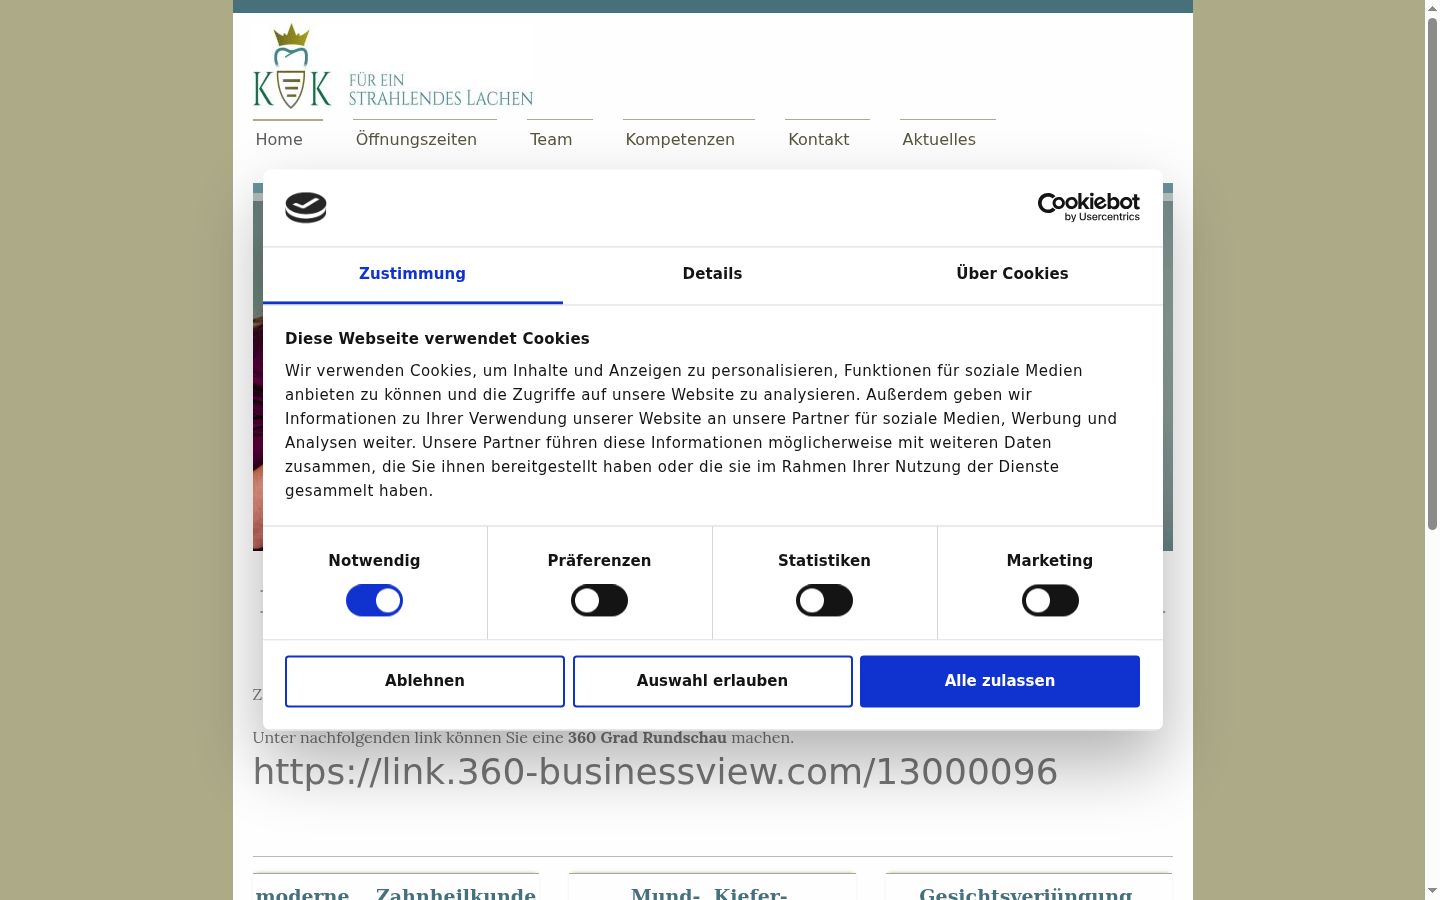Click the moderne Zahnheilkunde heading
This screenshot has width=1440, height=900.
click(396, 894)
